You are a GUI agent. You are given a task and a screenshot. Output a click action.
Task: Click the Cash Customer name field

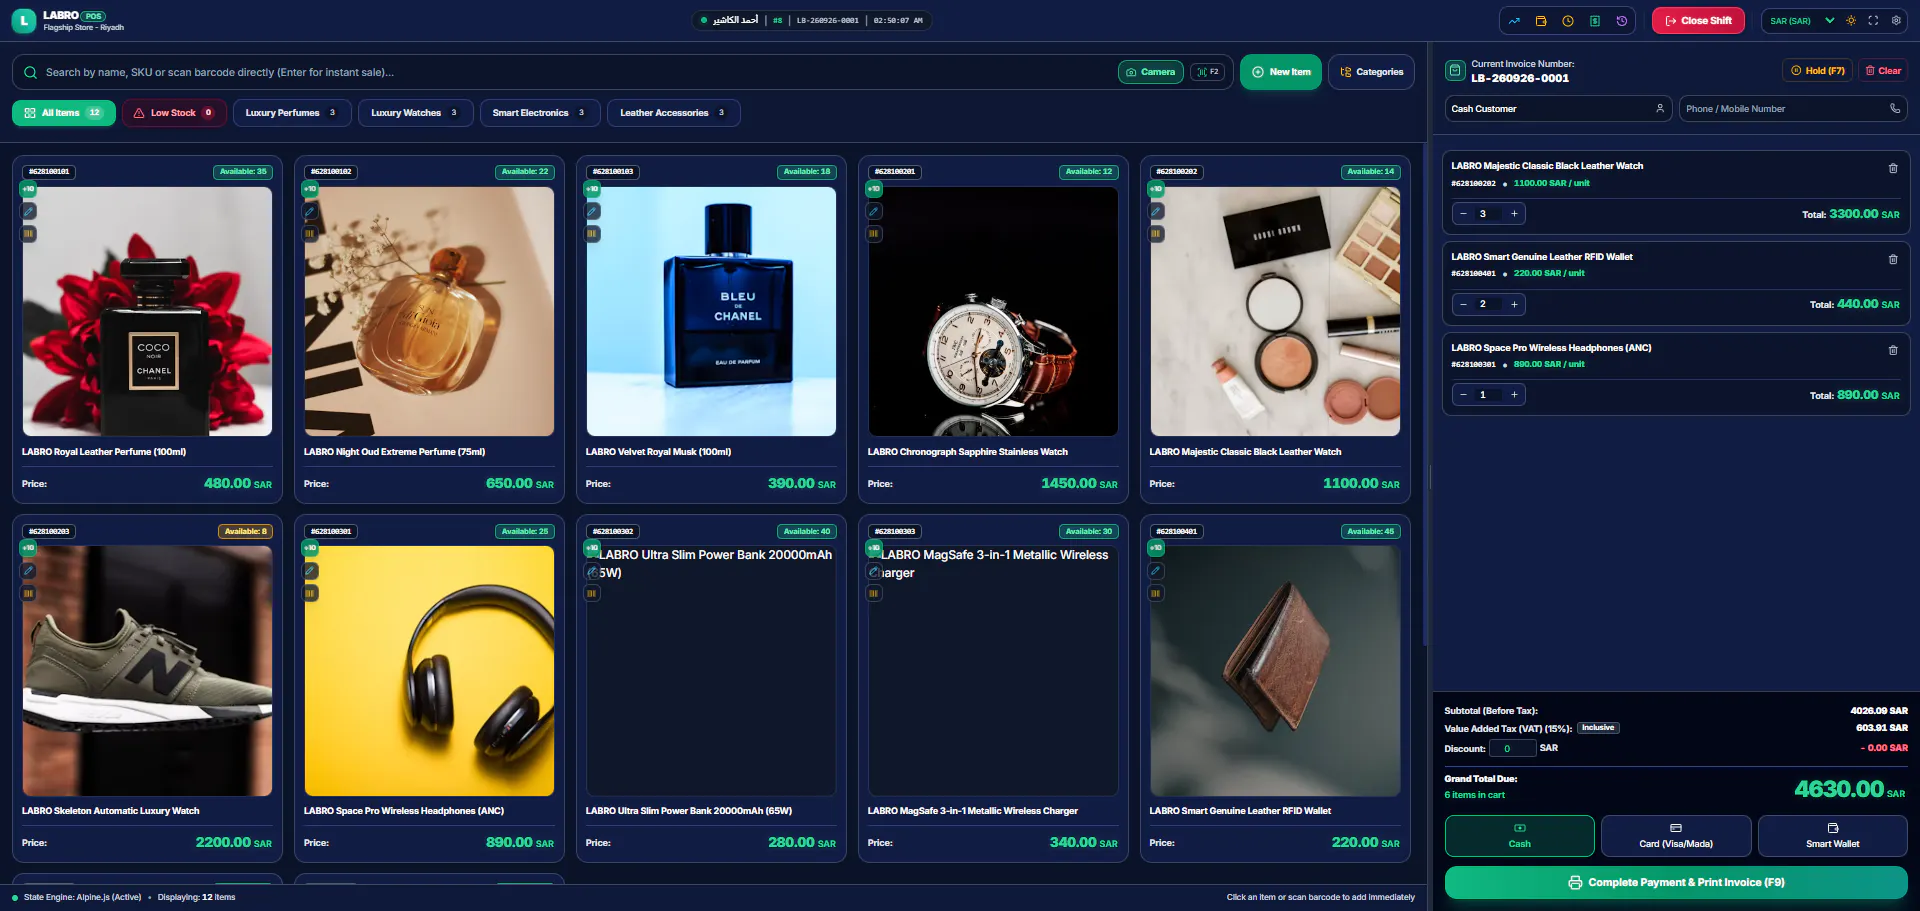pyautogui.click(x=1557, y=109)
